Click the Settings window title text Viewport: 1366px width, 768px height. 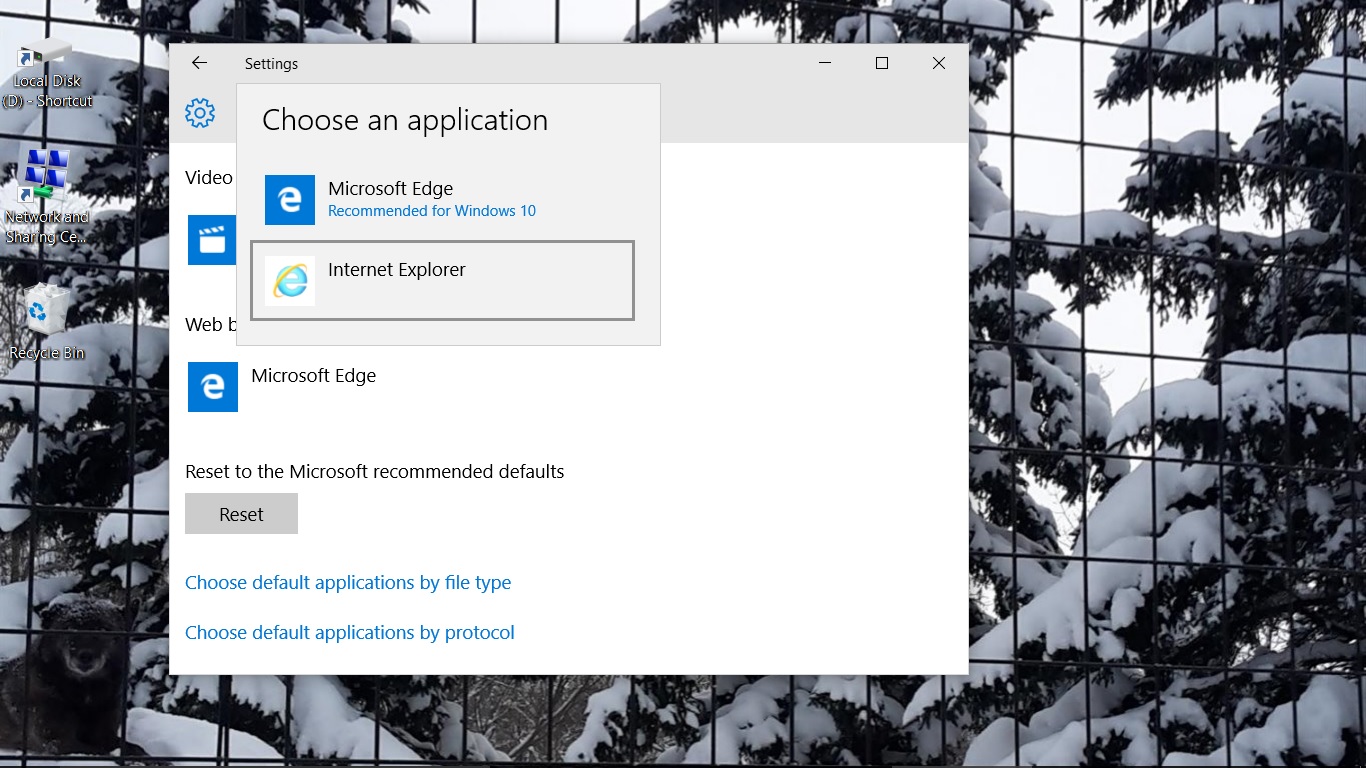pos(271,64)
